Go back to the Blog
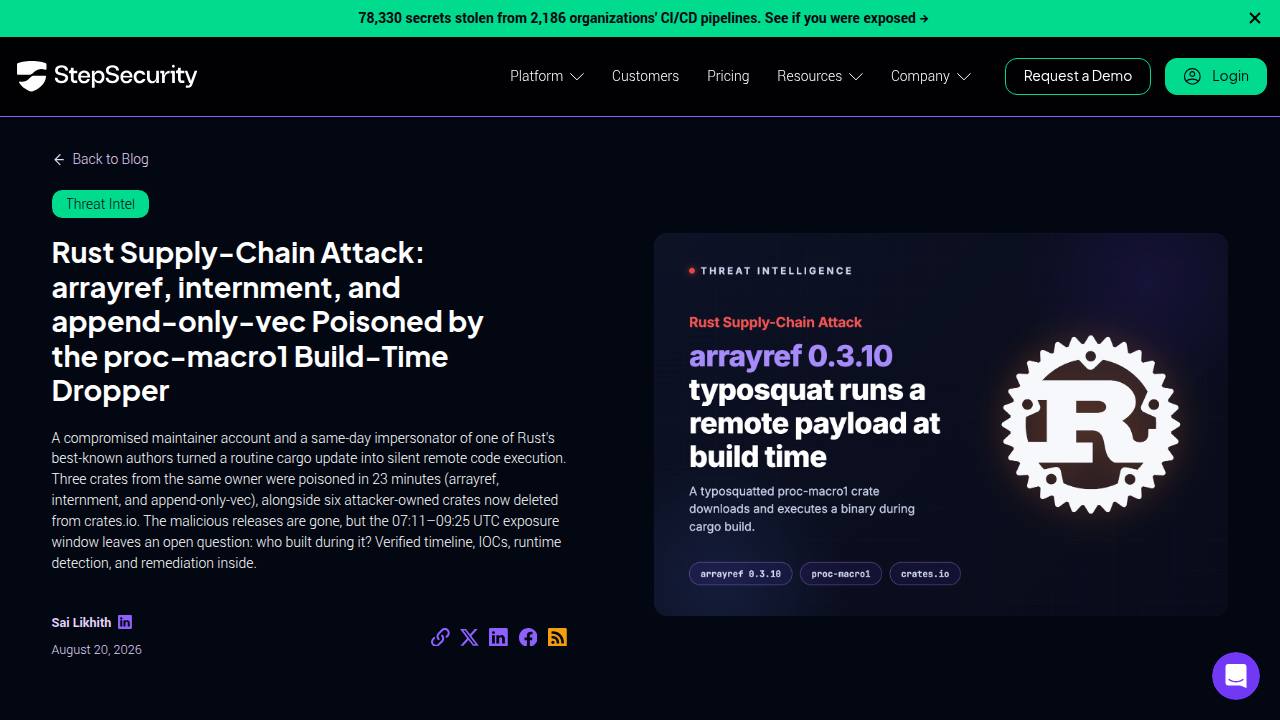Viewport: 1280px width, 720px height. tap(101, 159)
